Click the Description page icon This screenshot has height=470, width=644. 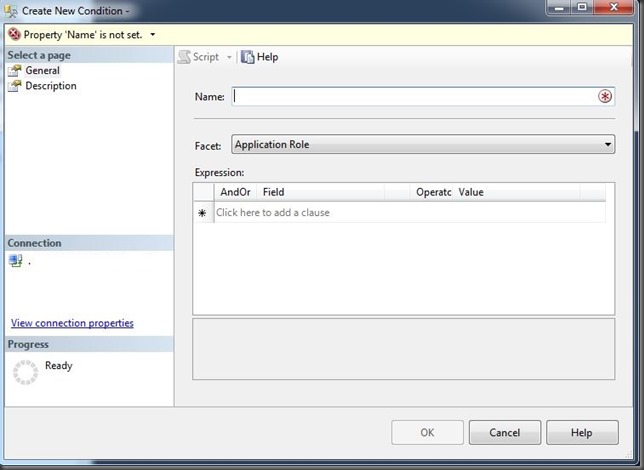[15, 86]
